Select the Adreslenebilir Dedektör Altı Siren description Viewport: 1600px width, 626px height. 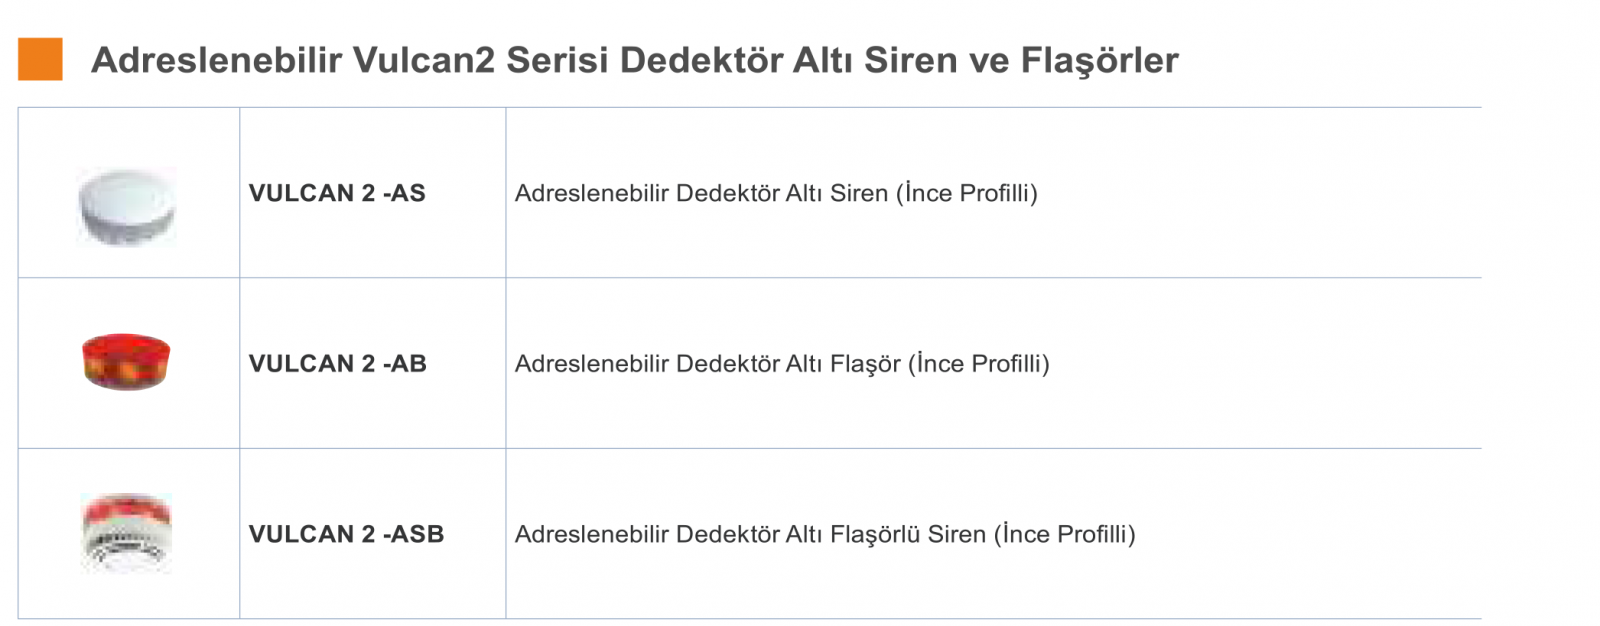776,193
